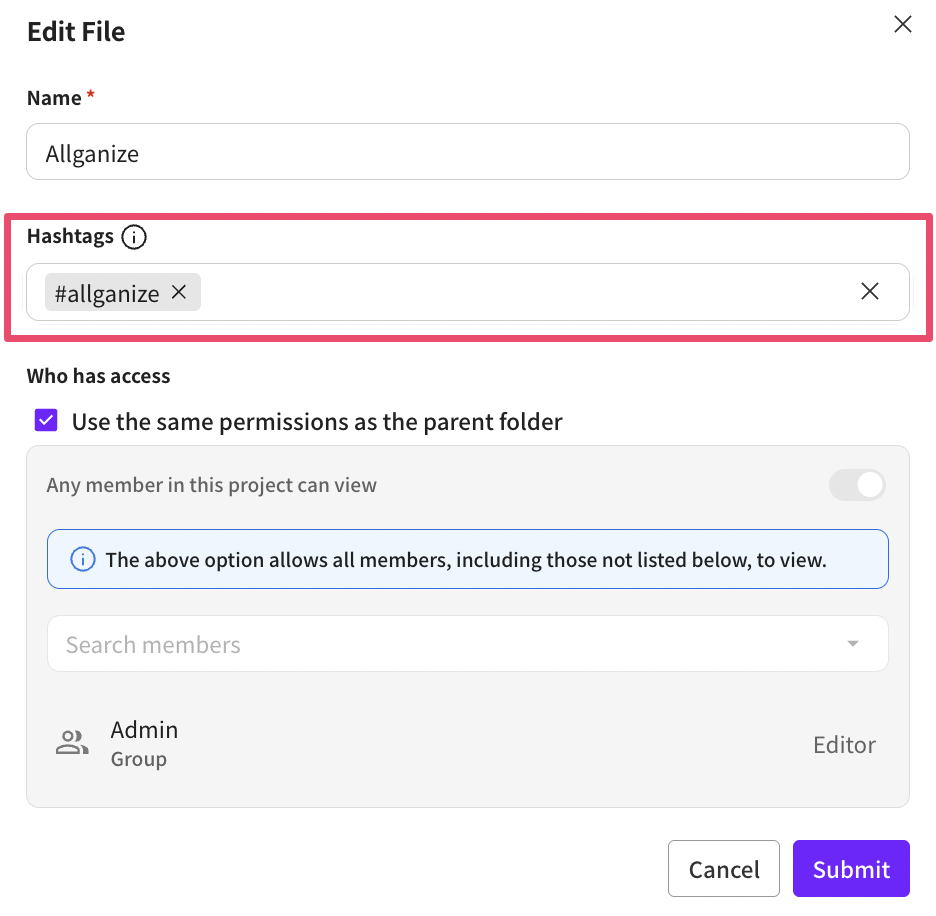Click the blue notice message text
Screen dimensions: 936x916
466,559
